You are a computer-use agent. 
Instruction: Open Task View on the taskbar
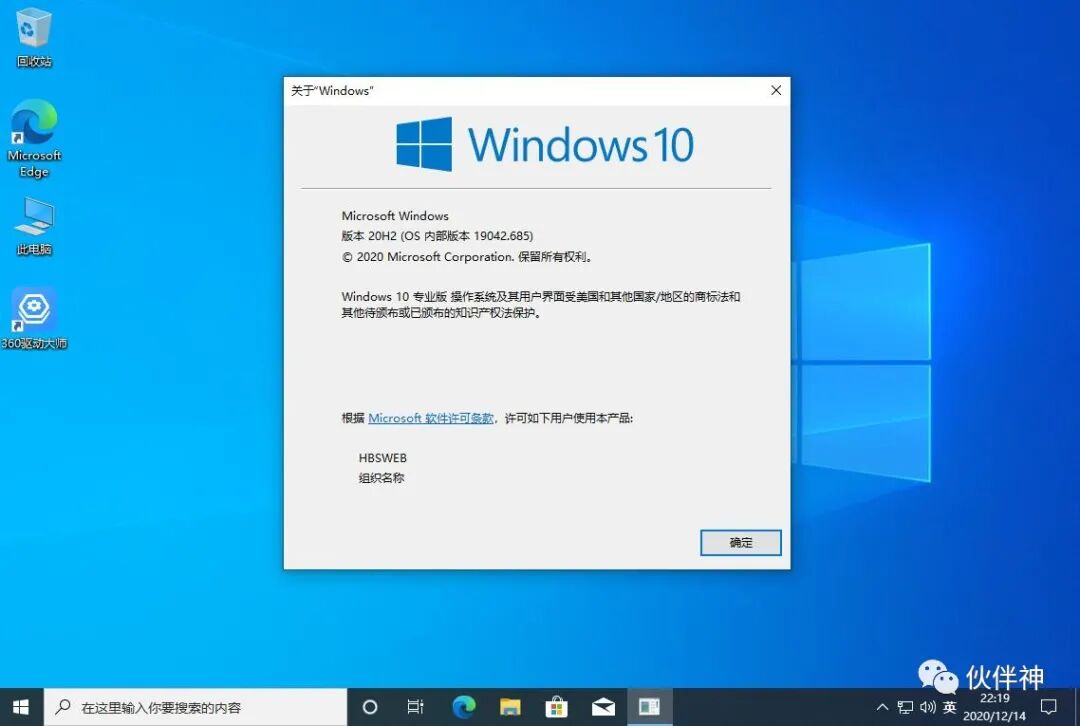pos(415,707)
